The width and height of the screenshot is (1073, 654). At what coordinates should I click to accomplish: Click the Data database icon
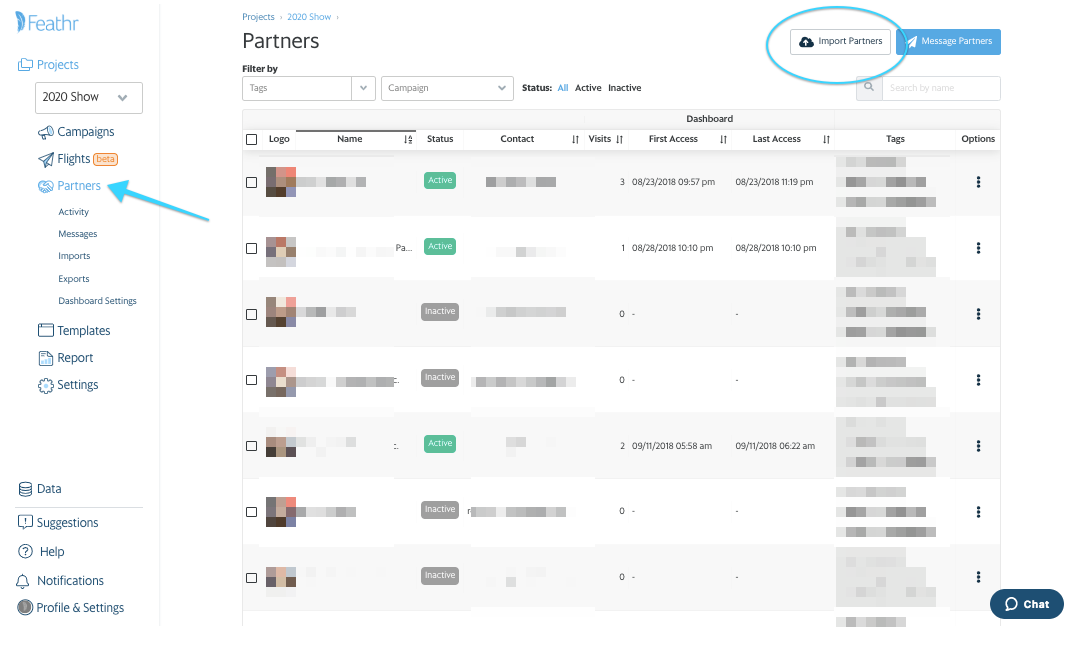[x=26, y=489]
